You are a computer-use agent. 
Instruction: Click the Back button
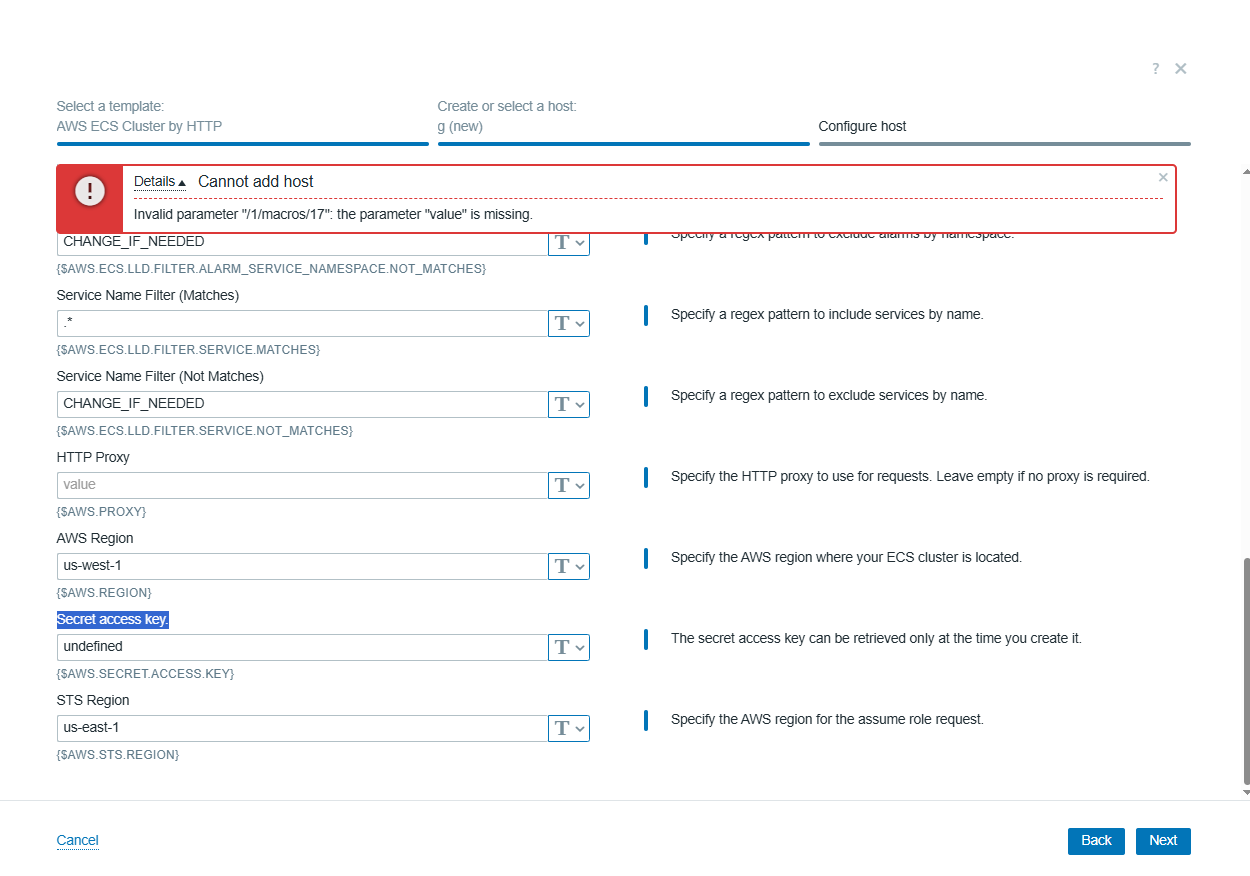1096,841
